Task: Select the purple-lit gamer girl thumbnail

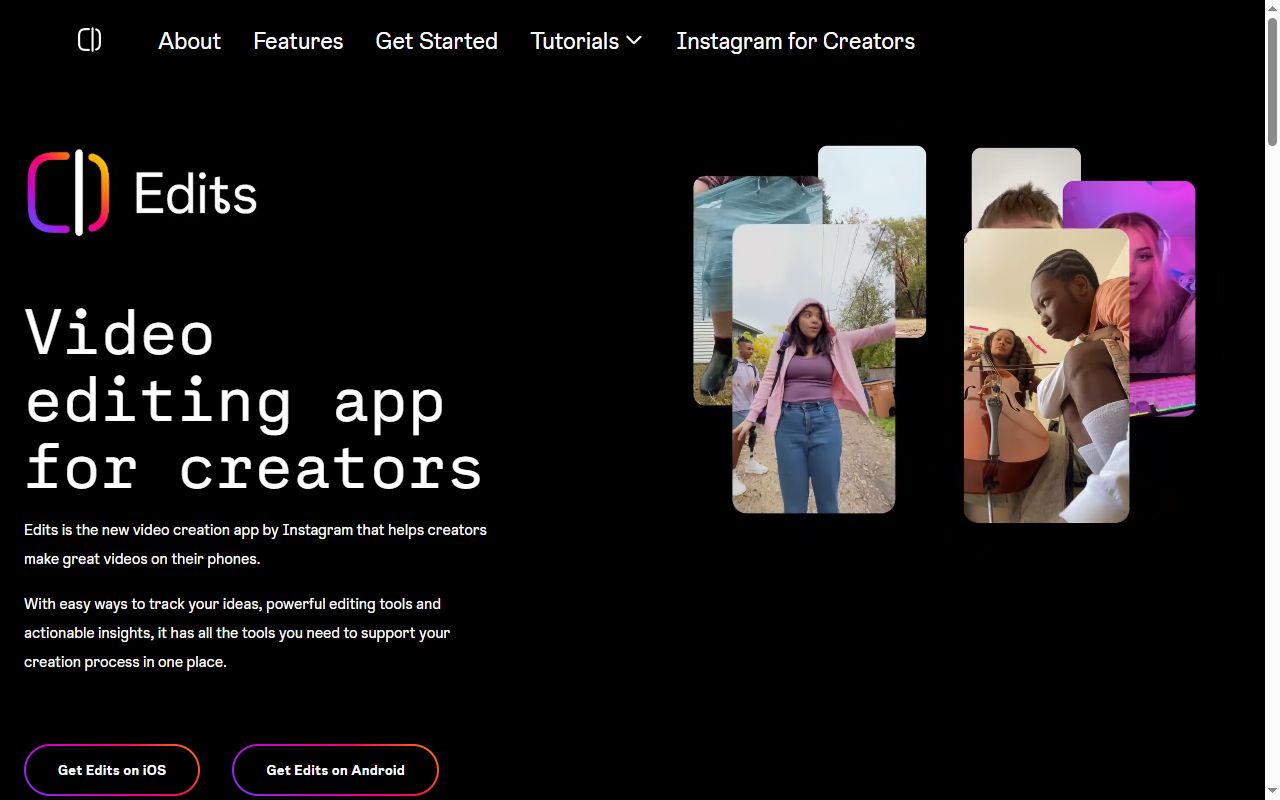Action: 1162,300
